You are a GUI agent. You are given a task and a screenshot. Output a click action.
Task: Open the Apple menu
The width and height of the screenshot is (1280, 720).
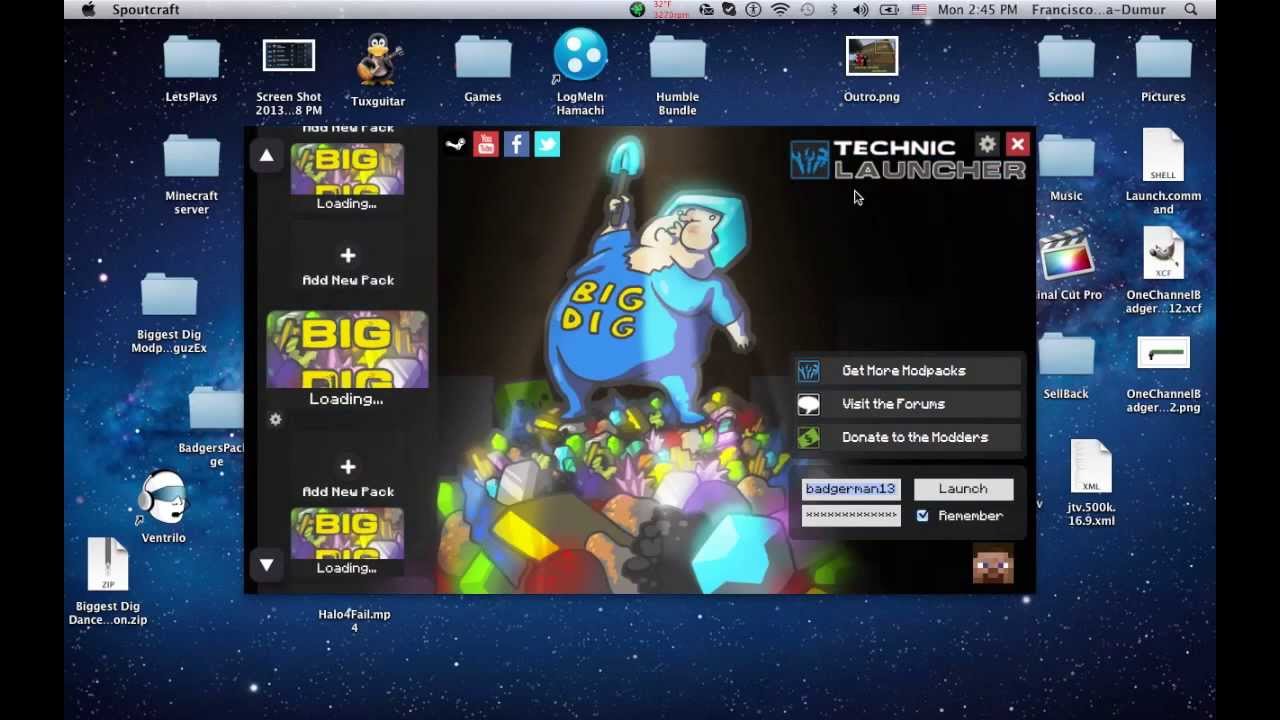point(88,9)
